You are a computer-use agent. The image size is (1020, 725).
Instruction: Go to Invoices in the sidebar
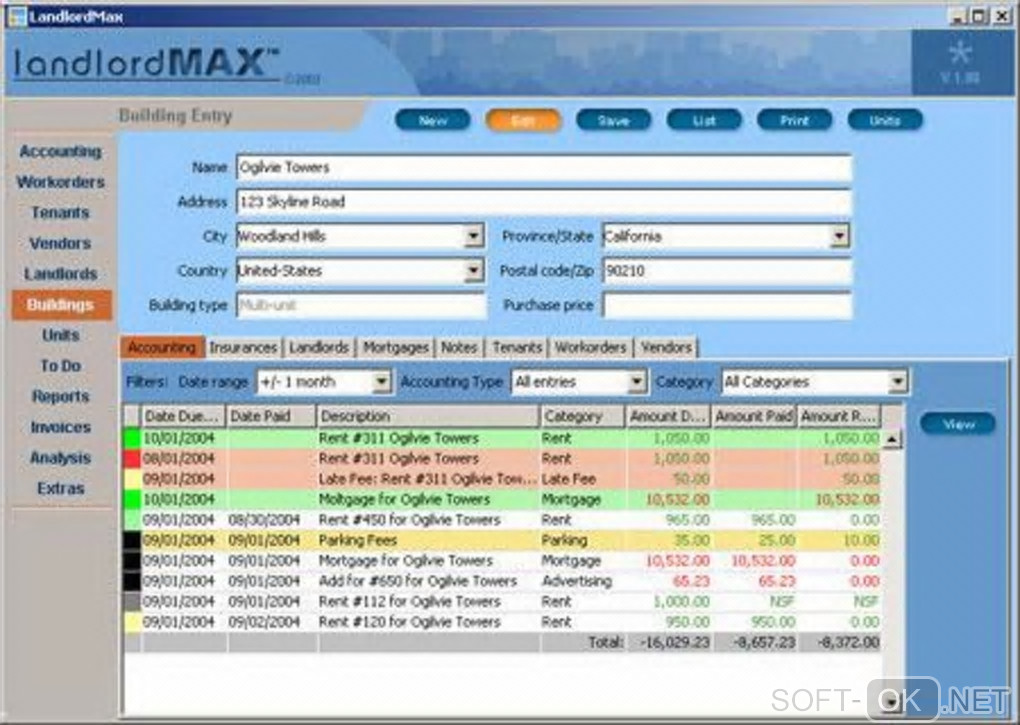tap(60, 427)
